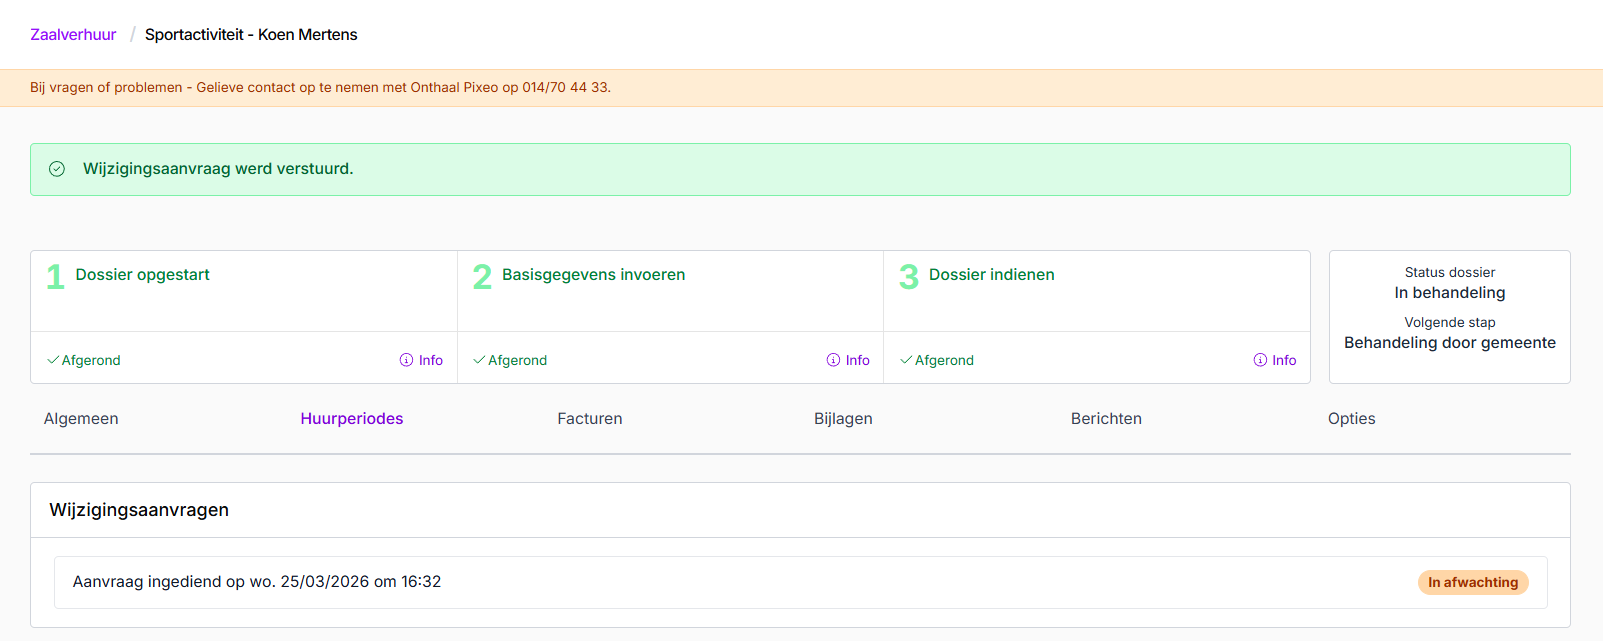Click the Afgerond checkmark under Dossier opgestart
Screen dimensions: 1603x641
click(53, 360)
